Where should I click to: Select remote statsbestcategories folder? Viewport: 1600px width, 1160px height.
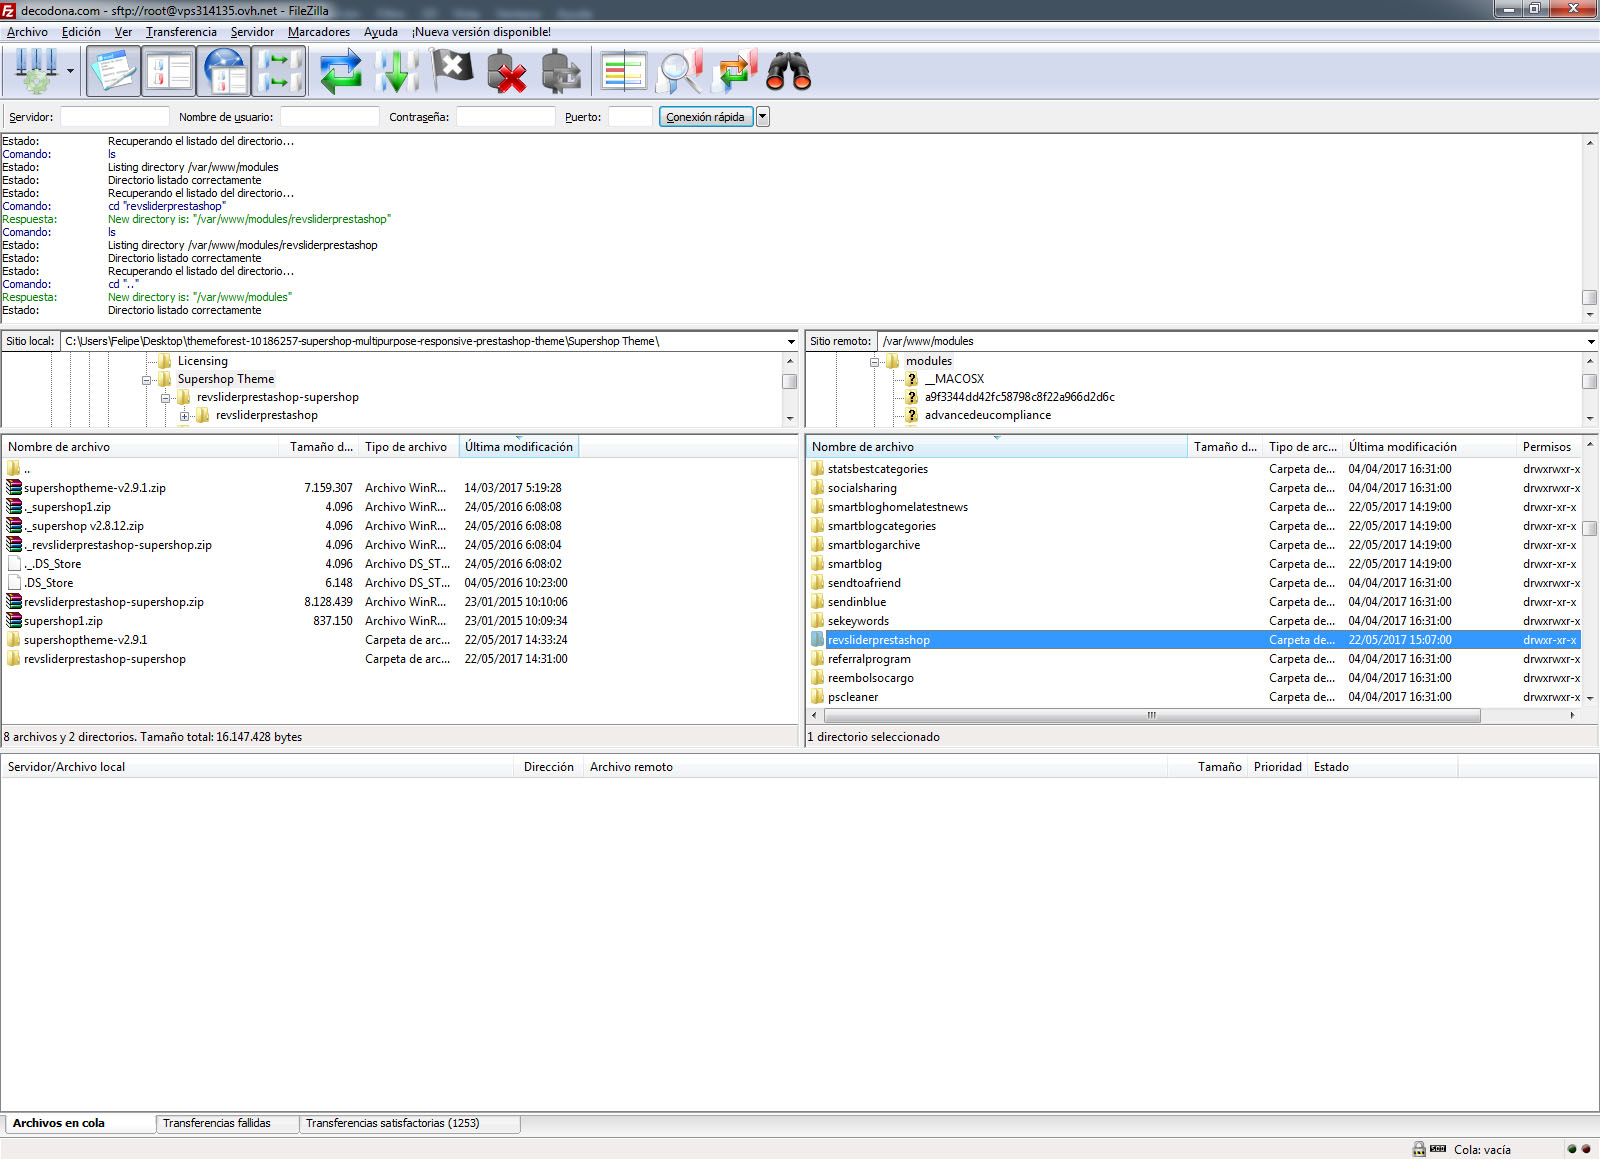tap(878, 469)
